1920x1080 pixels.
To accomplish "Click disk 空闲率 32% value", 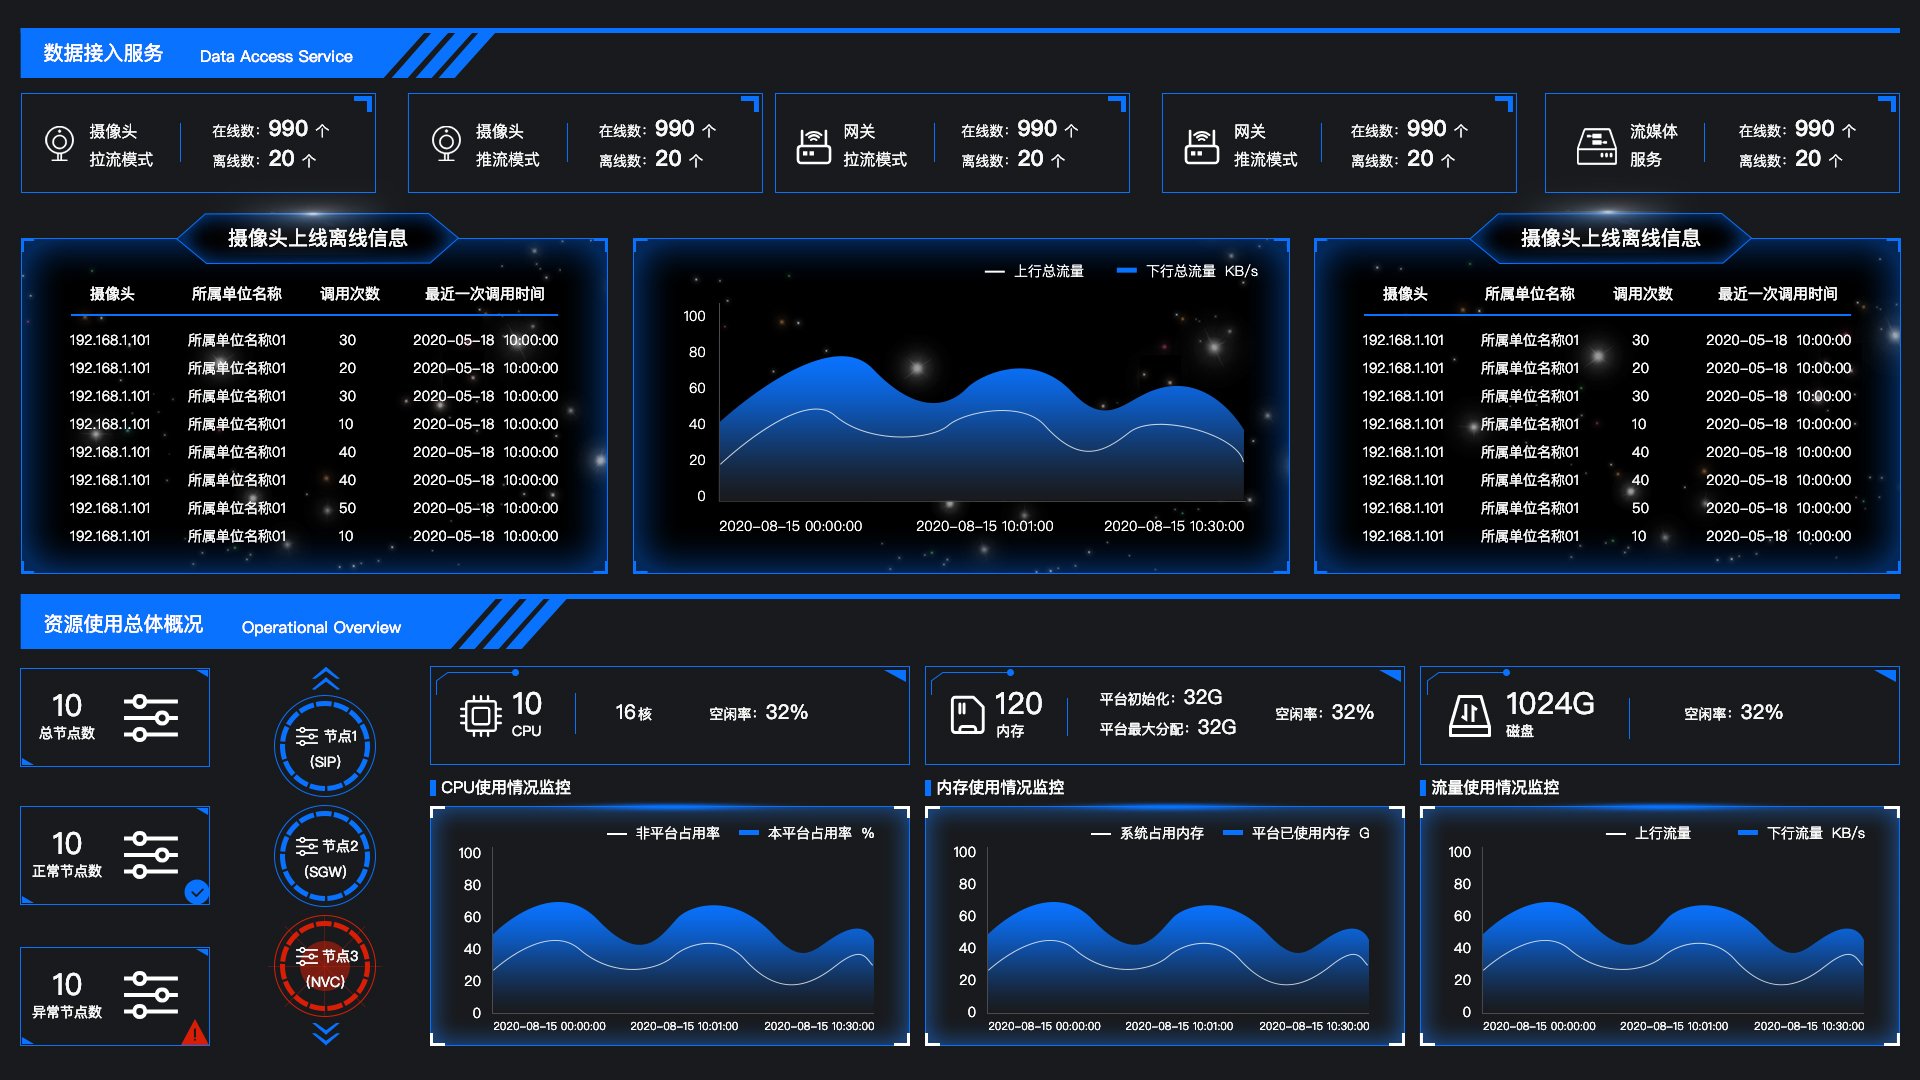I will 1761,712.
